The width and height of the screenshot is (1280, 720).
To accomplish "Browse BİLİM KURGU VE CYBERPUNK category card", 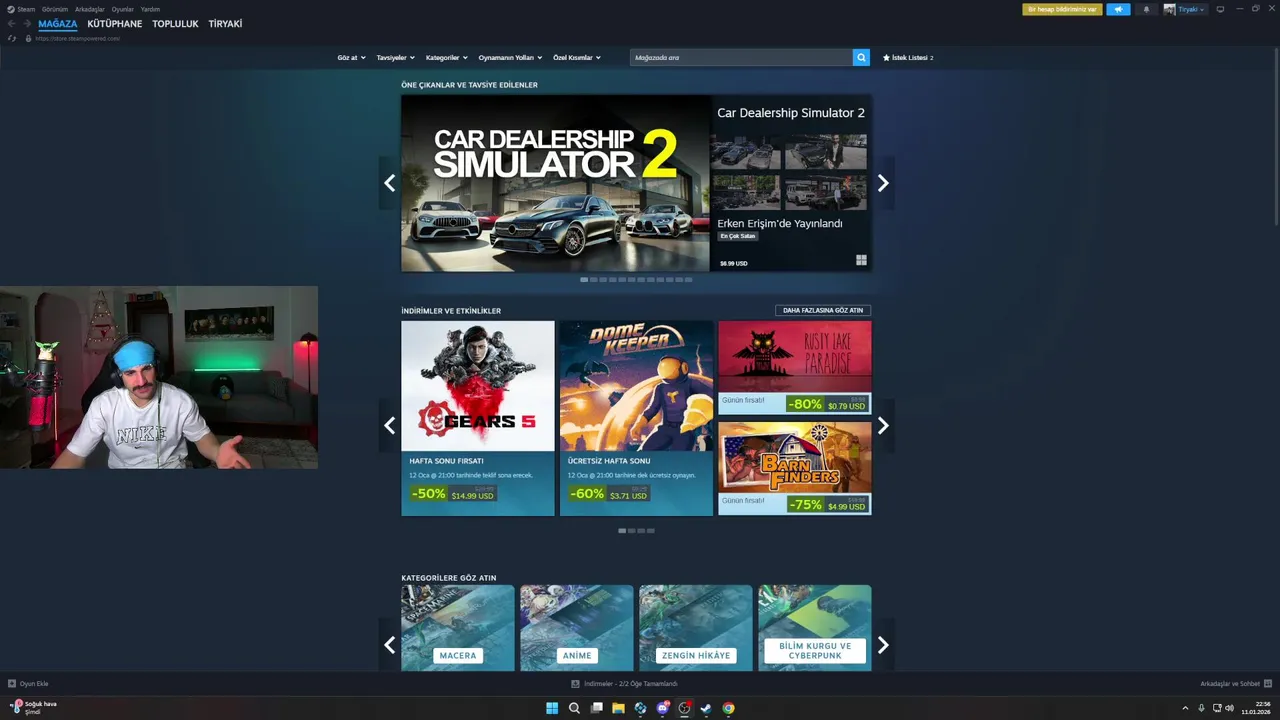I will tap(815, 628).
